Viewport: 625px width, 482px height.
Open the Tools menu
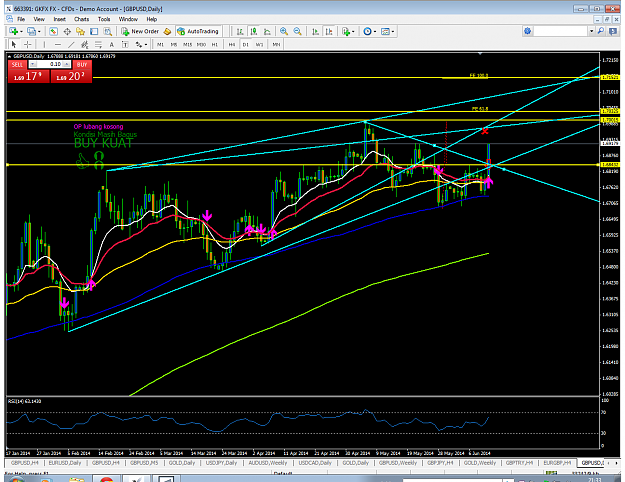[104, 19]
